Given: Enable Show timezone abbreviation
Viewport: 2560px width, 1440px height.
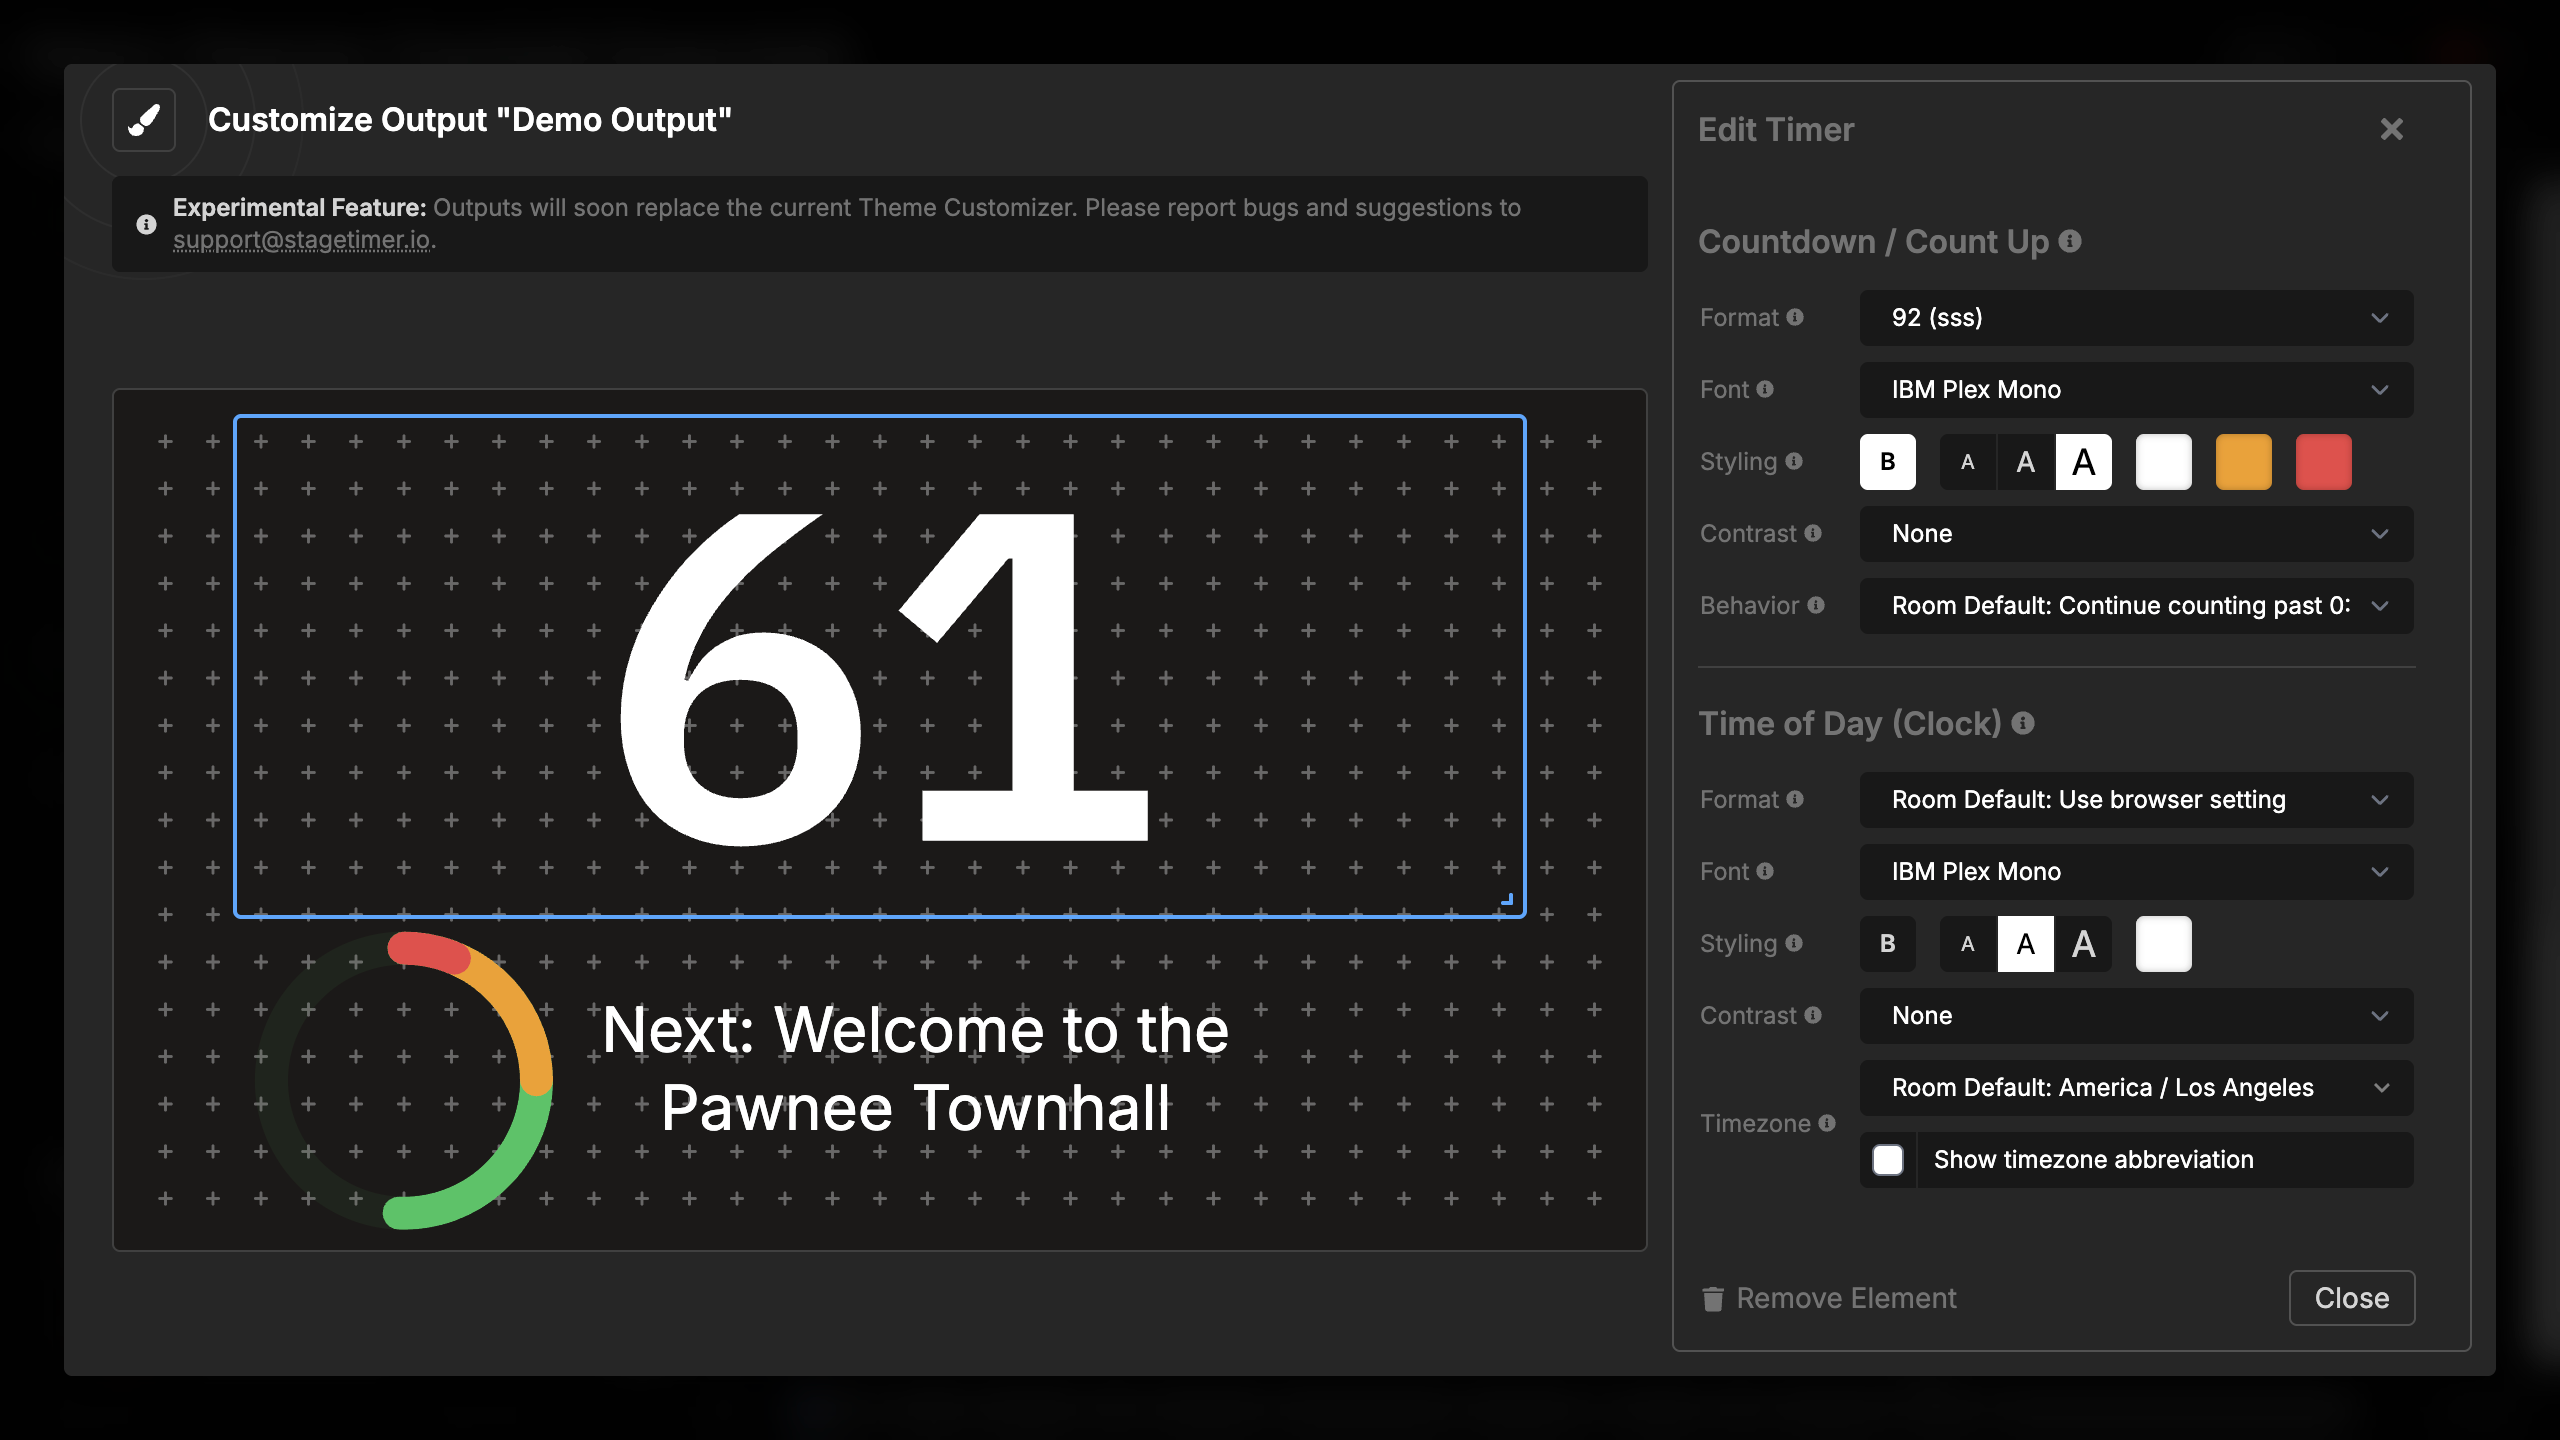Looking at the screenshot, I should coord(1888,1160).
